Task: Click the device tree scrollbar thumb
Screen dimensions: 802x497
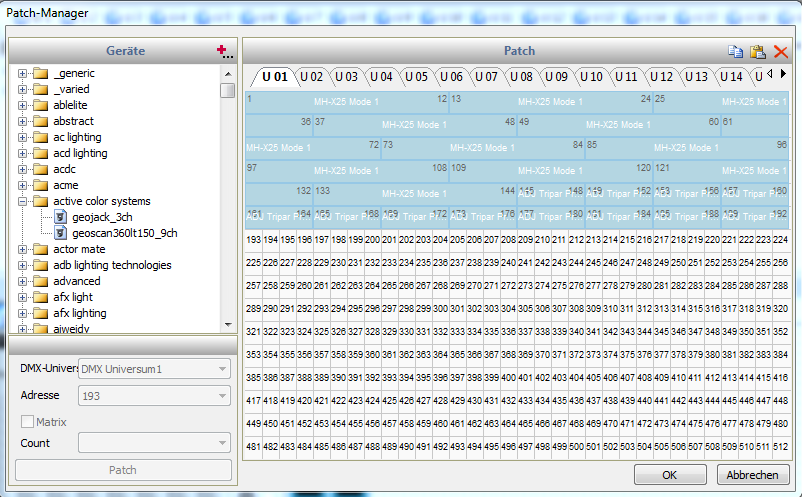Action: 228,91
